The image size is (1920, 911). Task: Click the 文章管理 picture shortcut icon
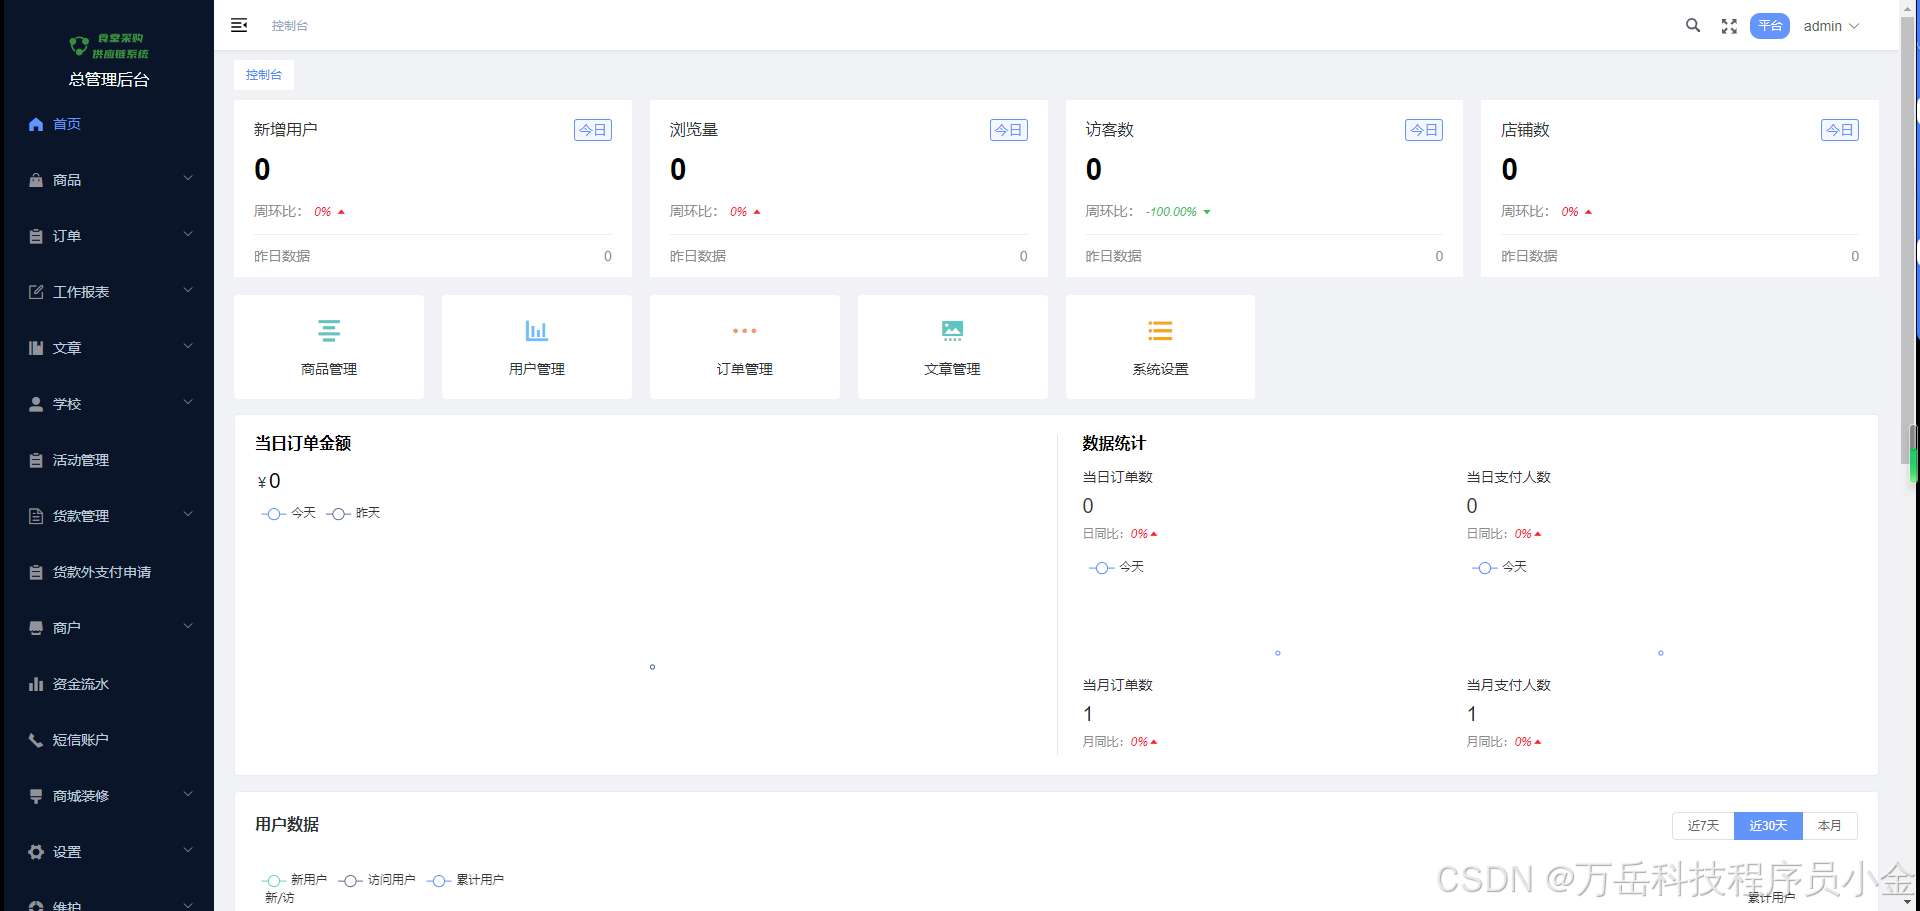coord(953,330)
